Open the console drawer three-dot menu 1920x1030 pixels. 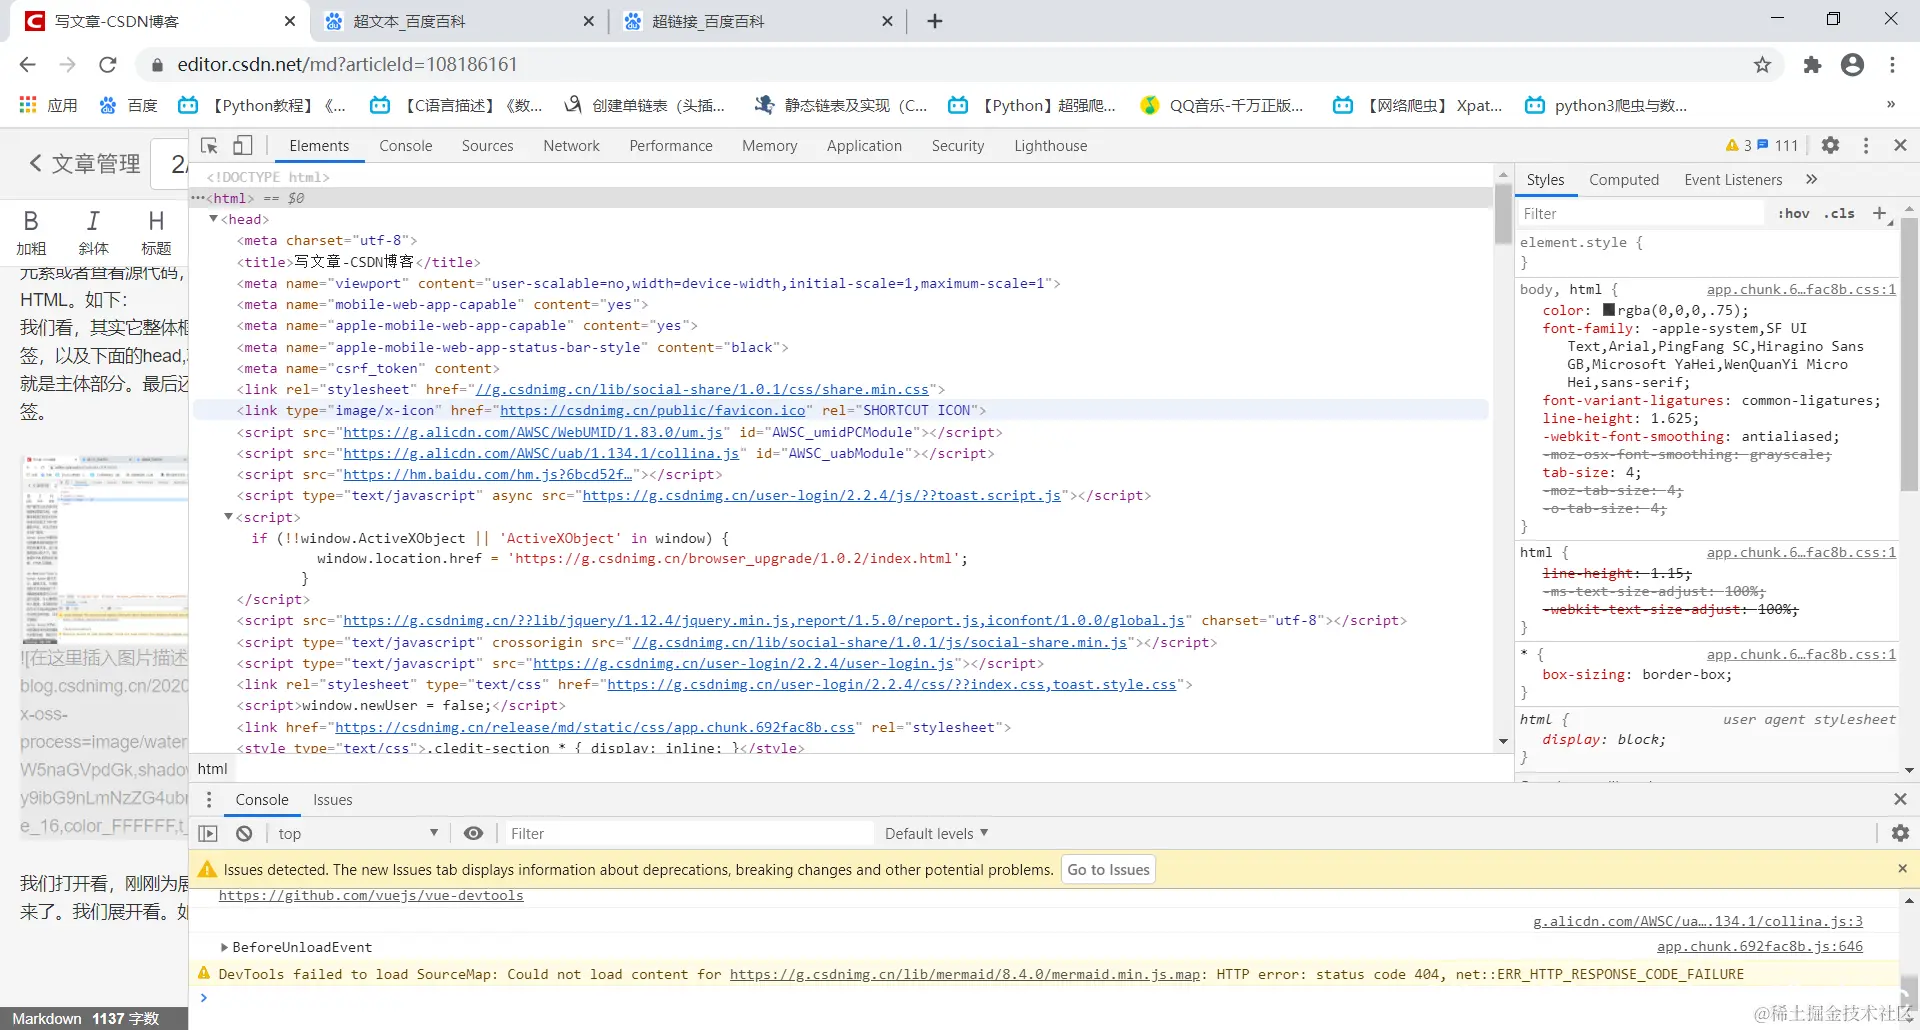(209, 799)
